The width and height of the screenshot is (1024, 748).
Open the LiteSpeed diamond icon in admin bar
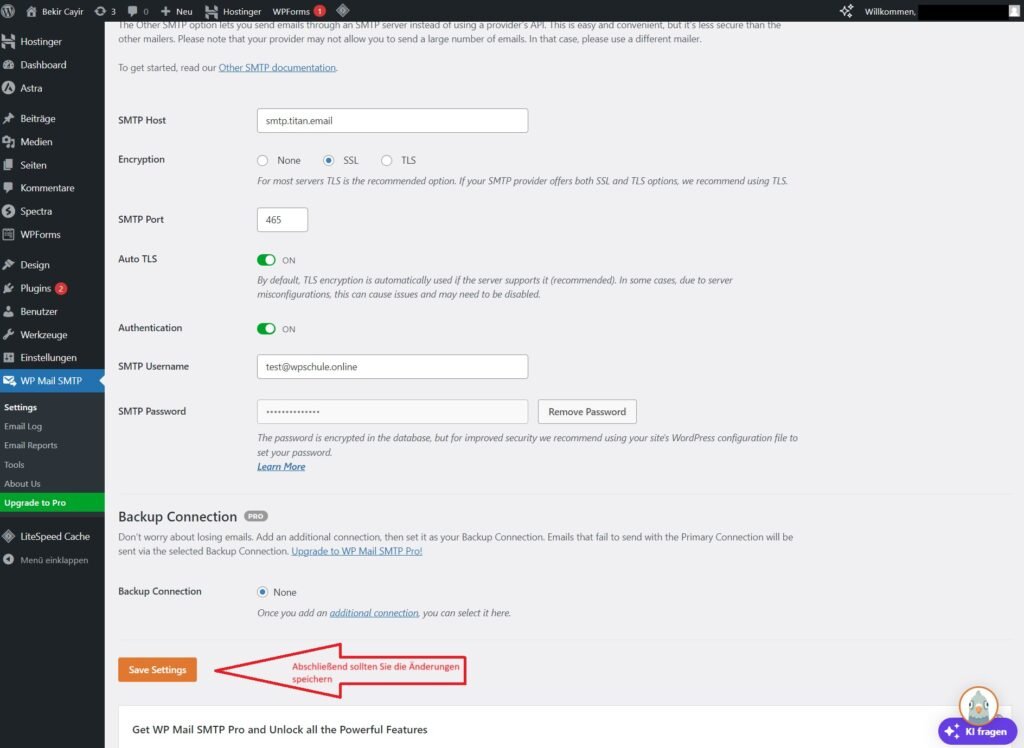(343, 10)
